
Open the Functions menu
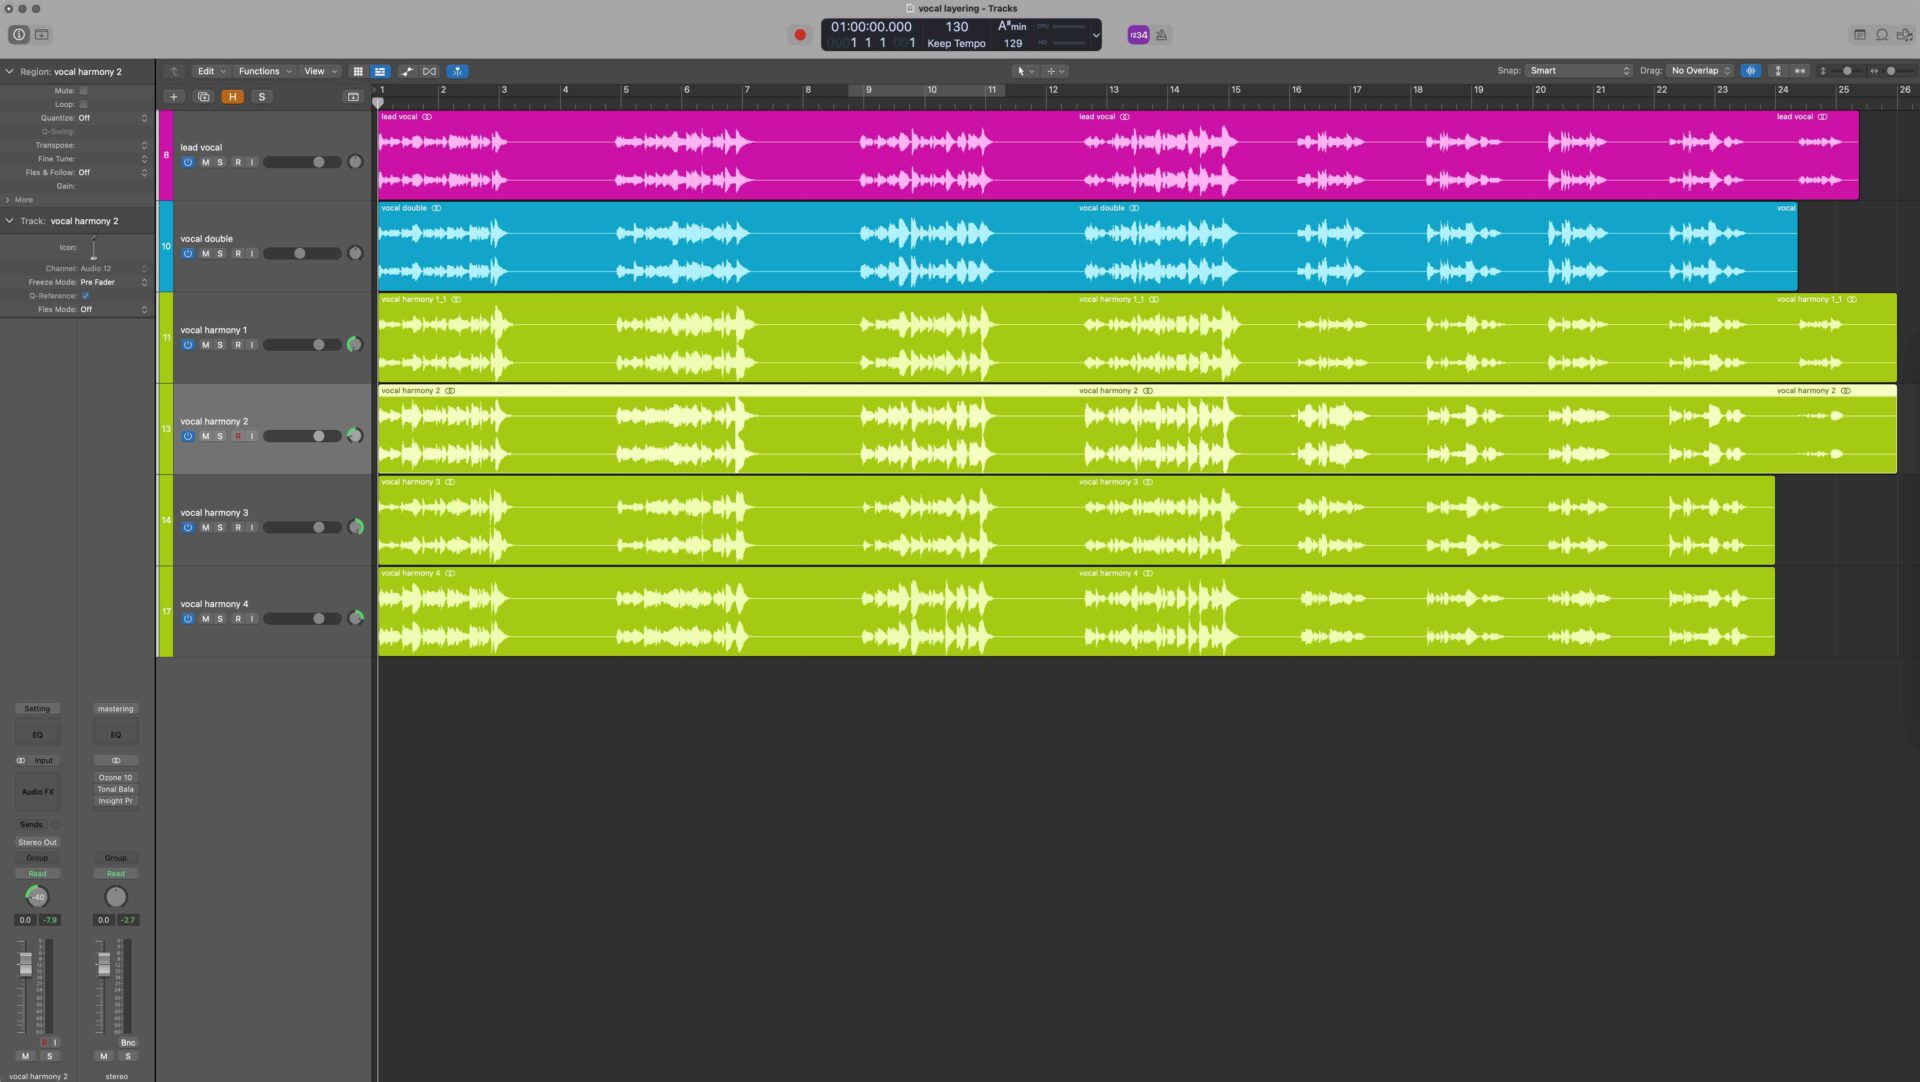tap(262, 71)
